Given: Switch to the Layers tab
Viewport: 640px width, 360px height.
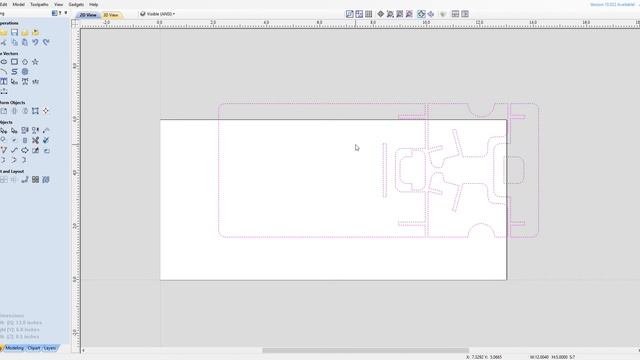Looking at the screenshot, I should pyautogui.click(x=50, y=348).
